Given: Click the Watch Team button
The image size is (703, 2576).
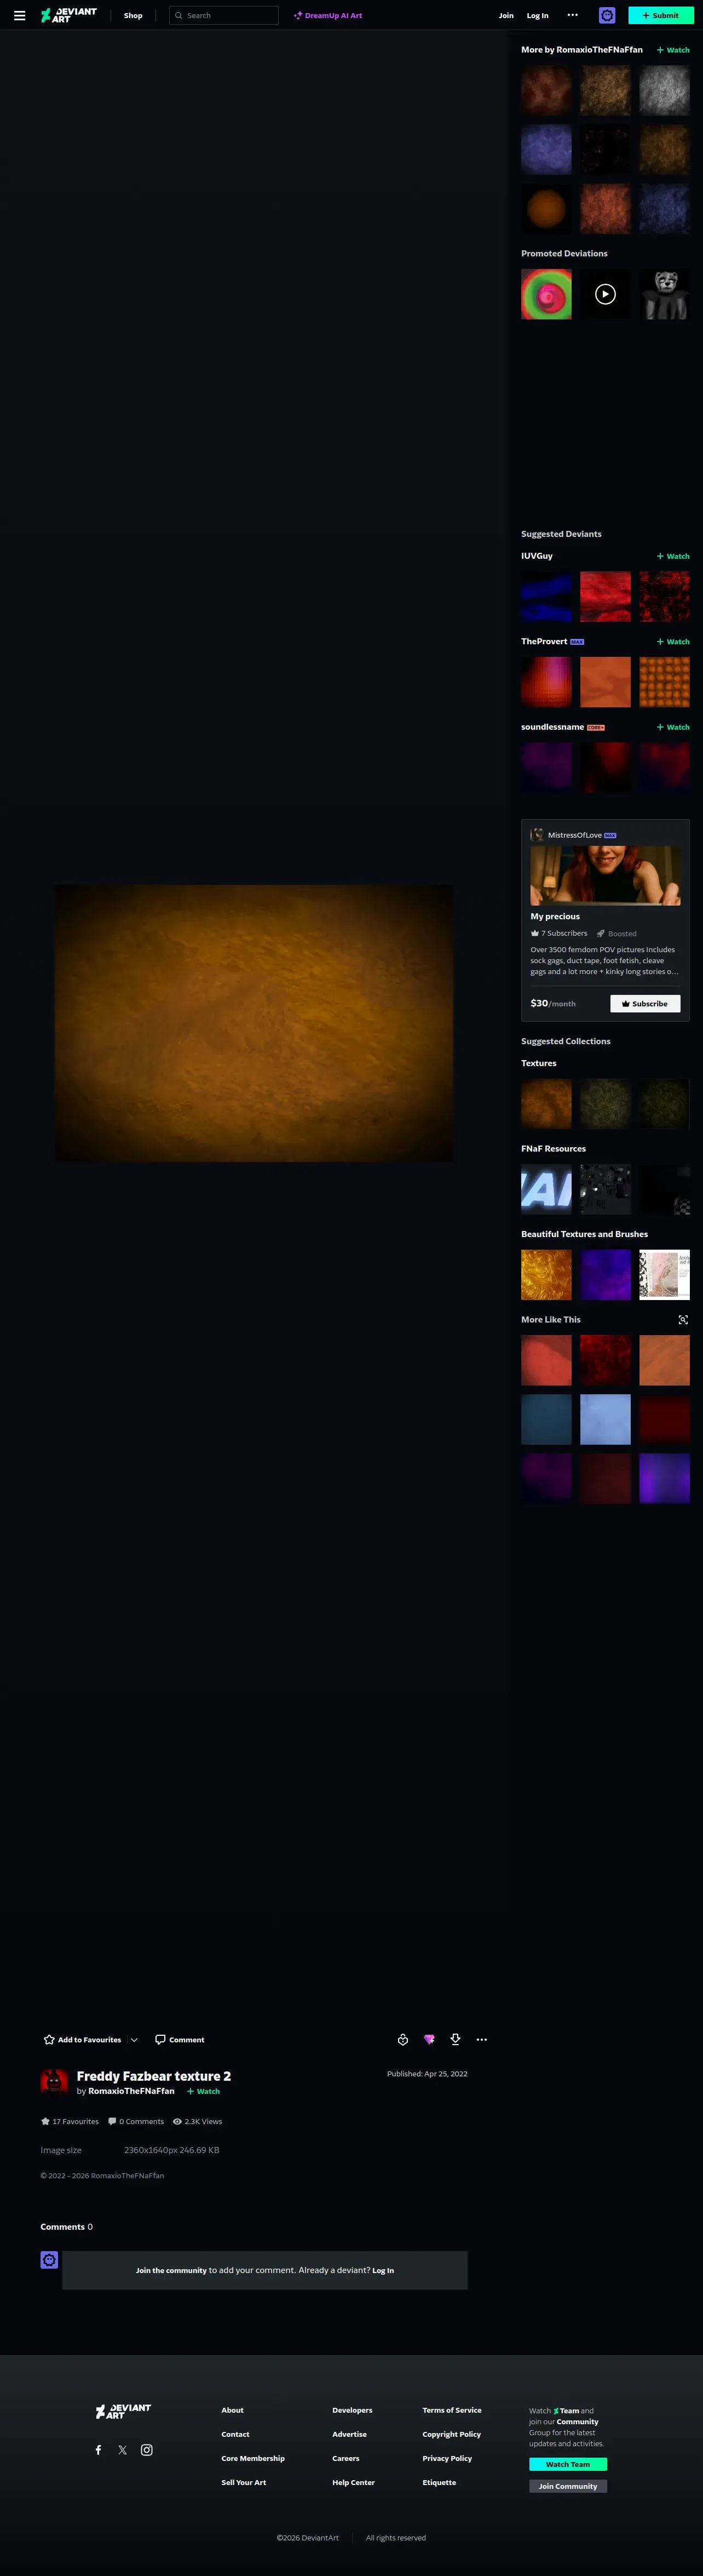Looking at the screenshot, I should tap(568, 2464).
